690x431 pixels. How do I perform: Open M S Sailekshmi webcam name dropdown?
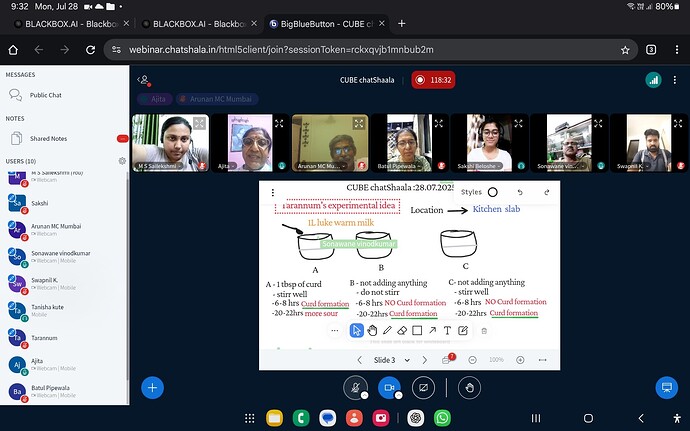(160, 166)
